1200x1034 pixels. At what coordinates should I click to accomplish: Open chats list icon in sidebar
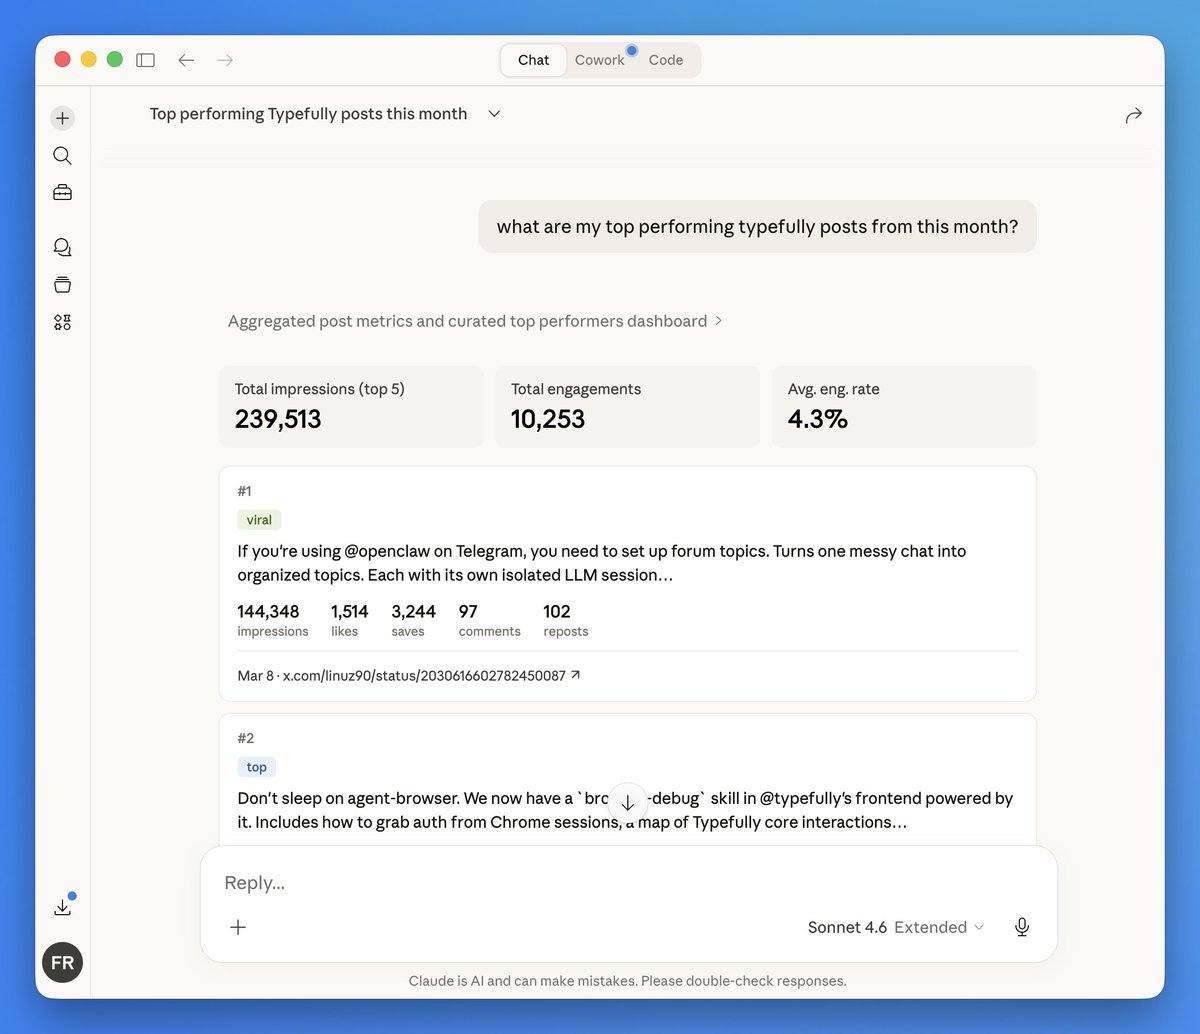[62, 247]
